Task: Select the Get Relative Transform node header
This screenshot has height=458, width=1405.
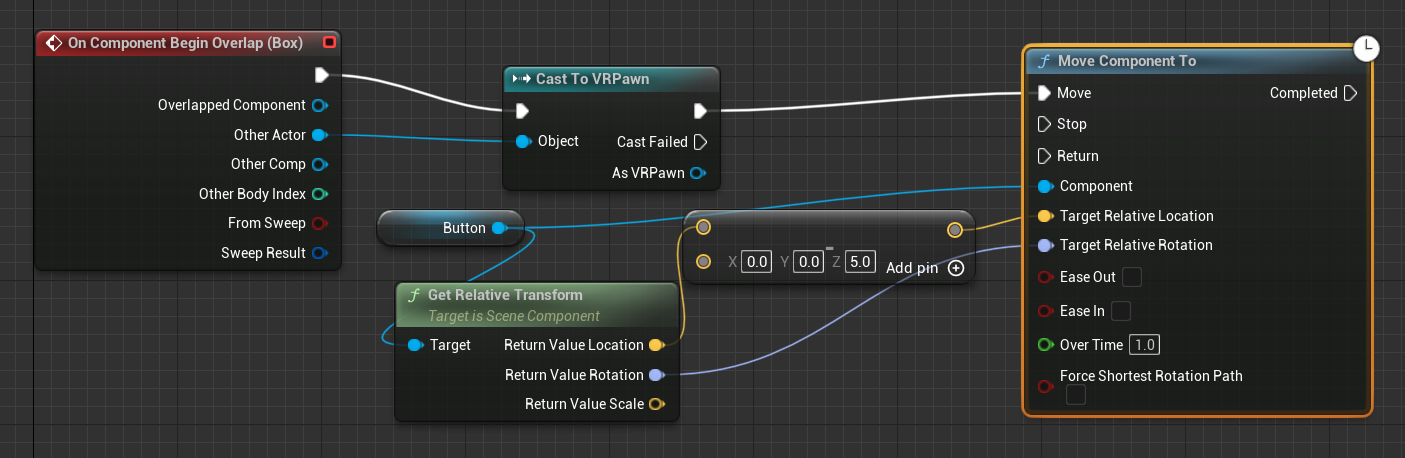Action: [x=505, y=295]
